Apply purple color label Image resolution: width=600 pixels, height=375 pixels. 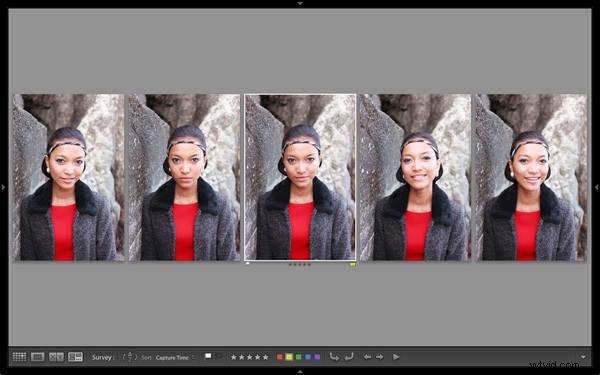[317, 357]
